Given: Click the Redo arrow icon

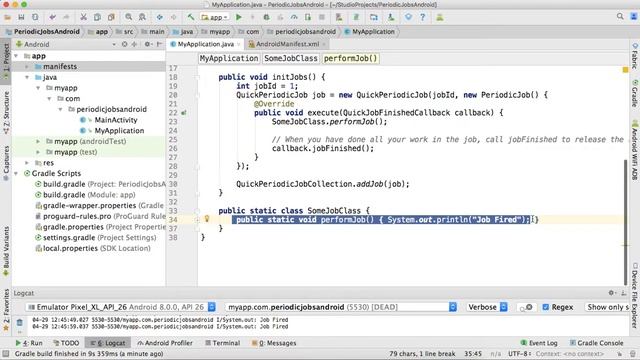Looking at the screenshot, I should (x=66, y=17).
